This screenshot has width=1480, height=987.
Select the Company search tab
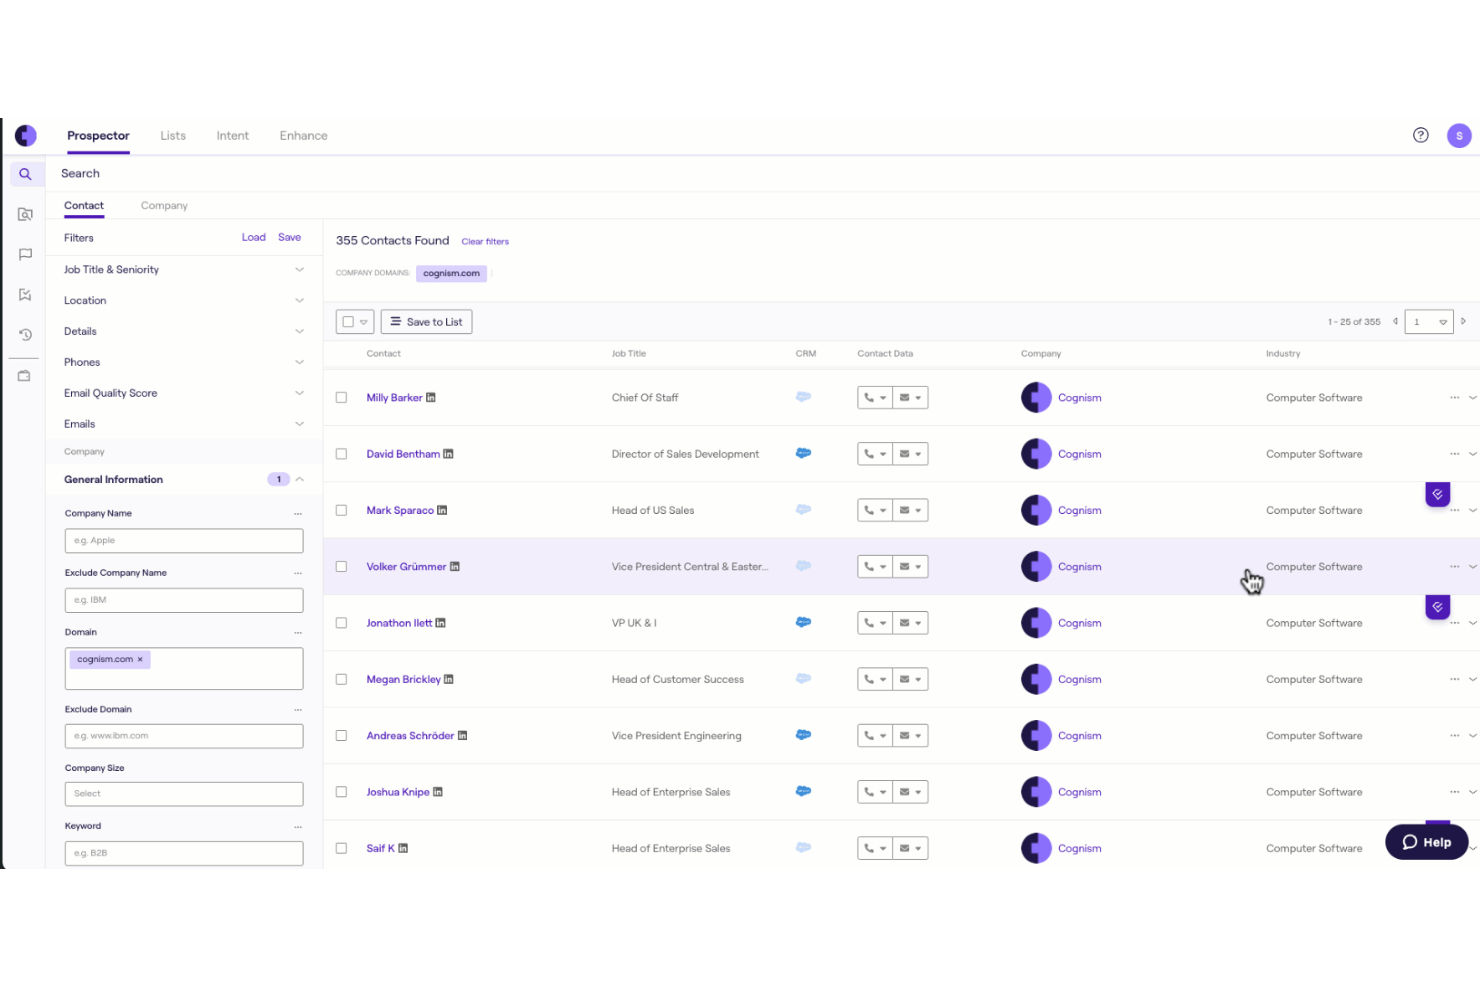click(x=164, y=206)
